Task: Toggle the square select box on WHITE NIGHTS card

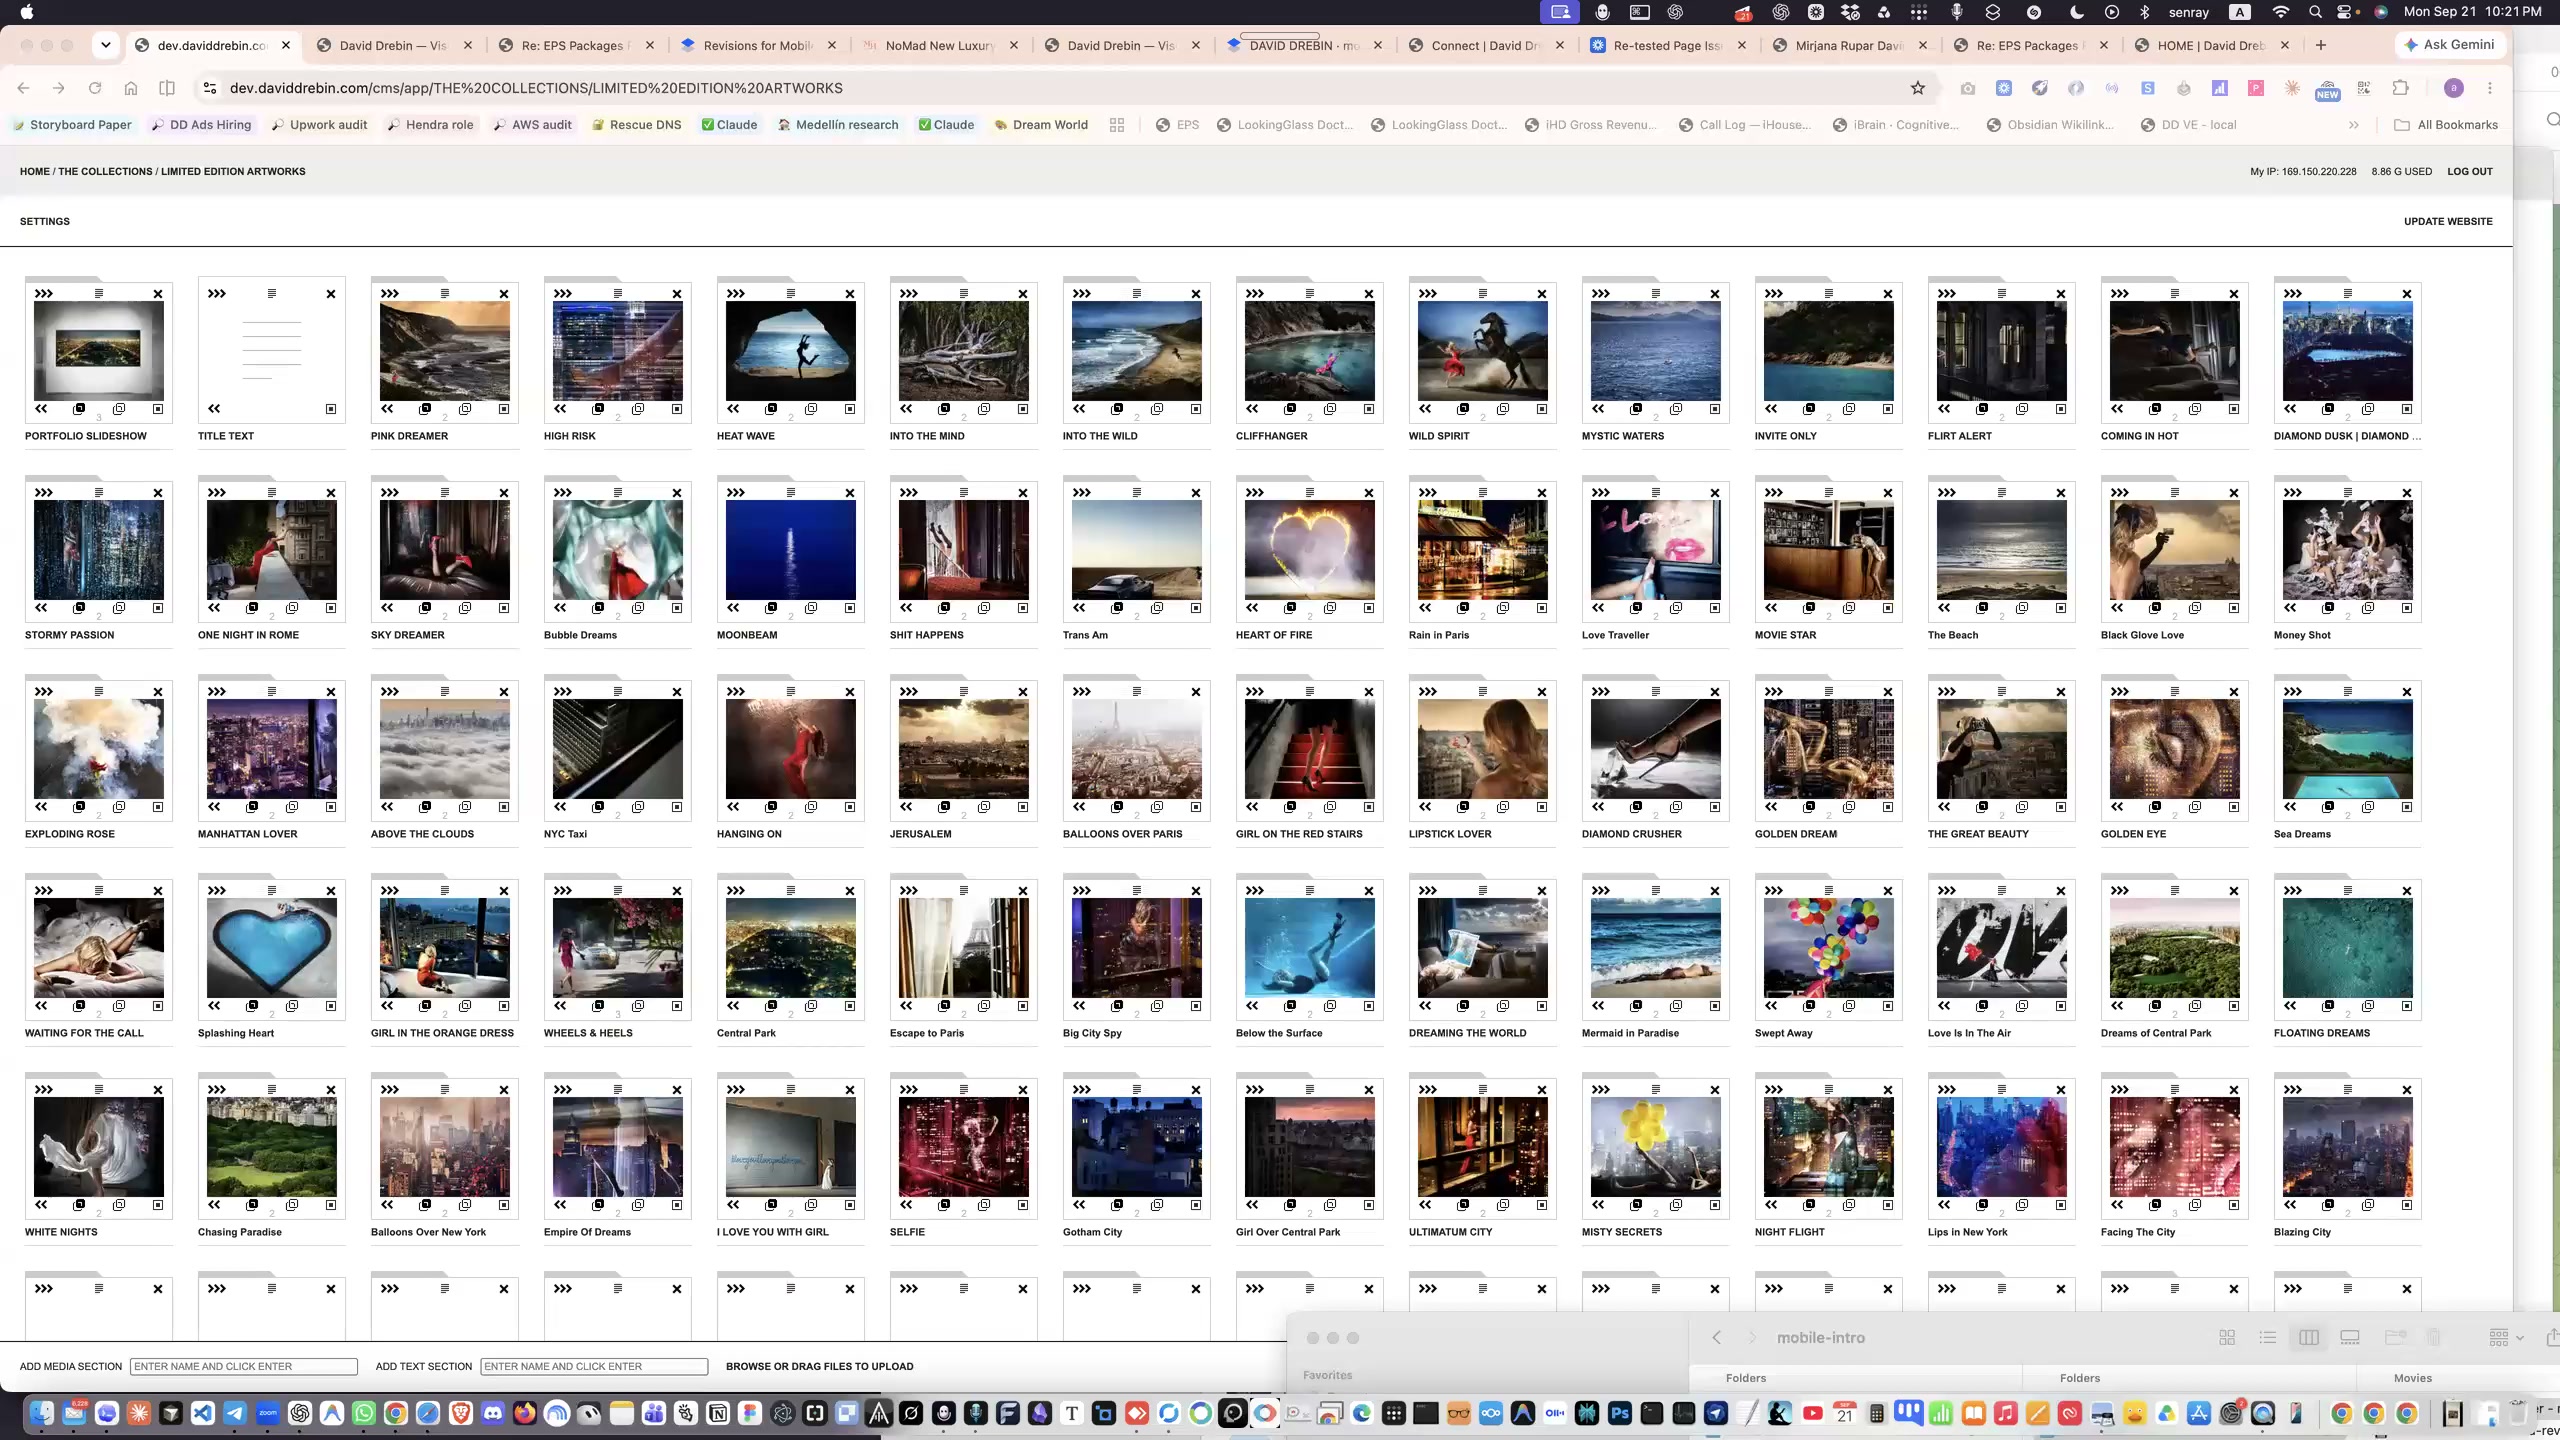Action: point(158,1205)
